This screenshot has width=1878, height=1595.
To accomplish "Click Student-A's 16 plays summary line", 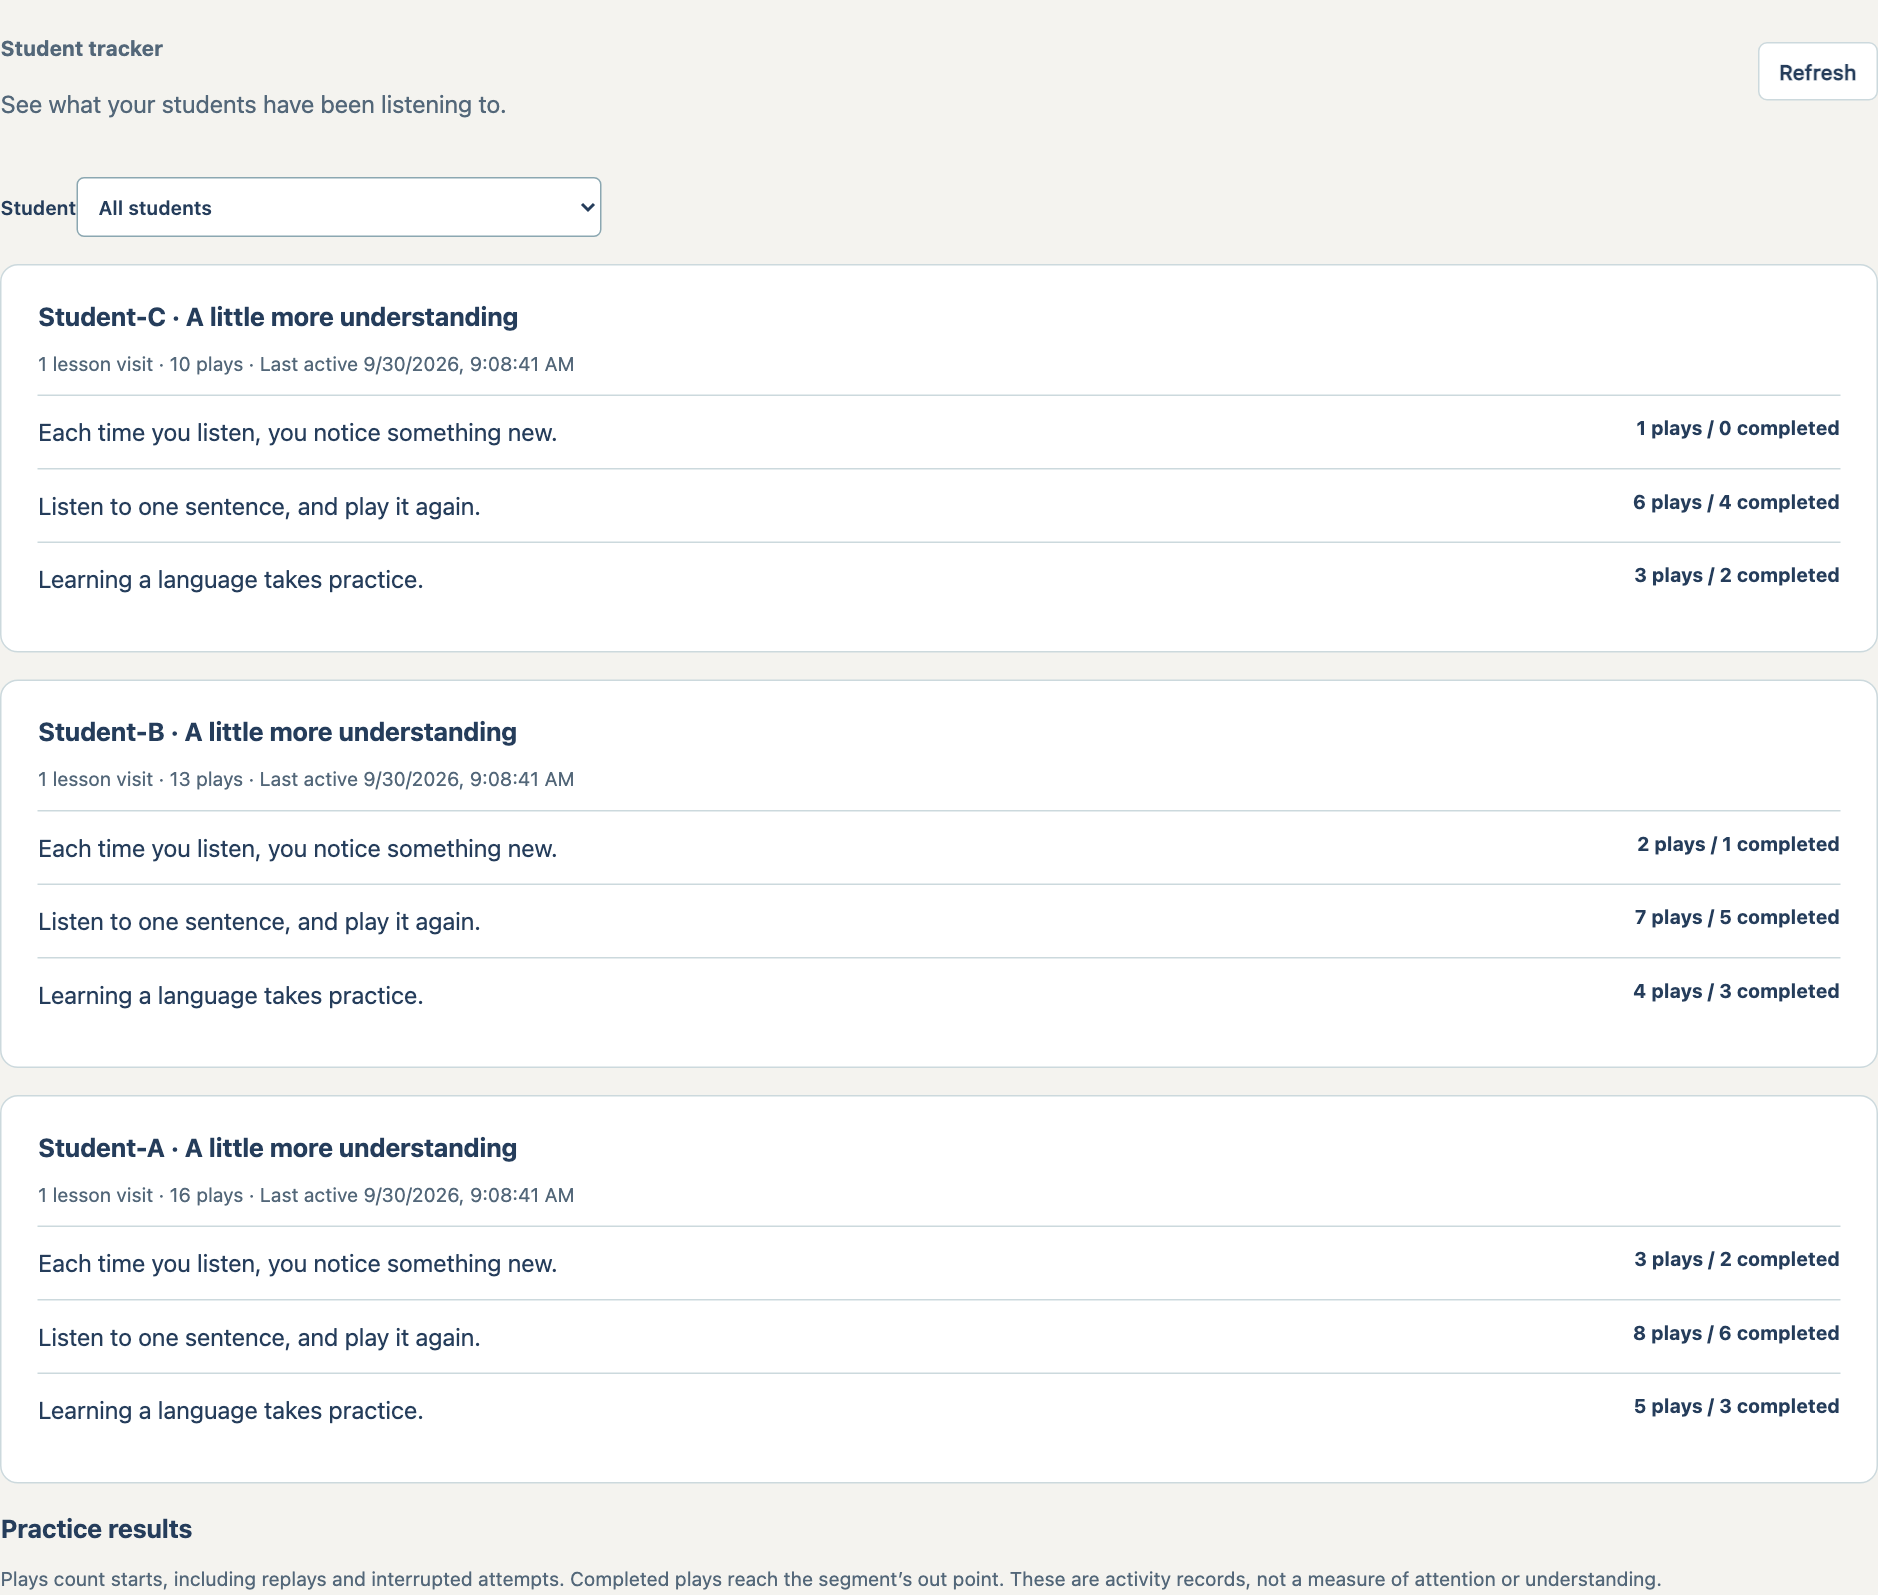I will (306, 1195).
